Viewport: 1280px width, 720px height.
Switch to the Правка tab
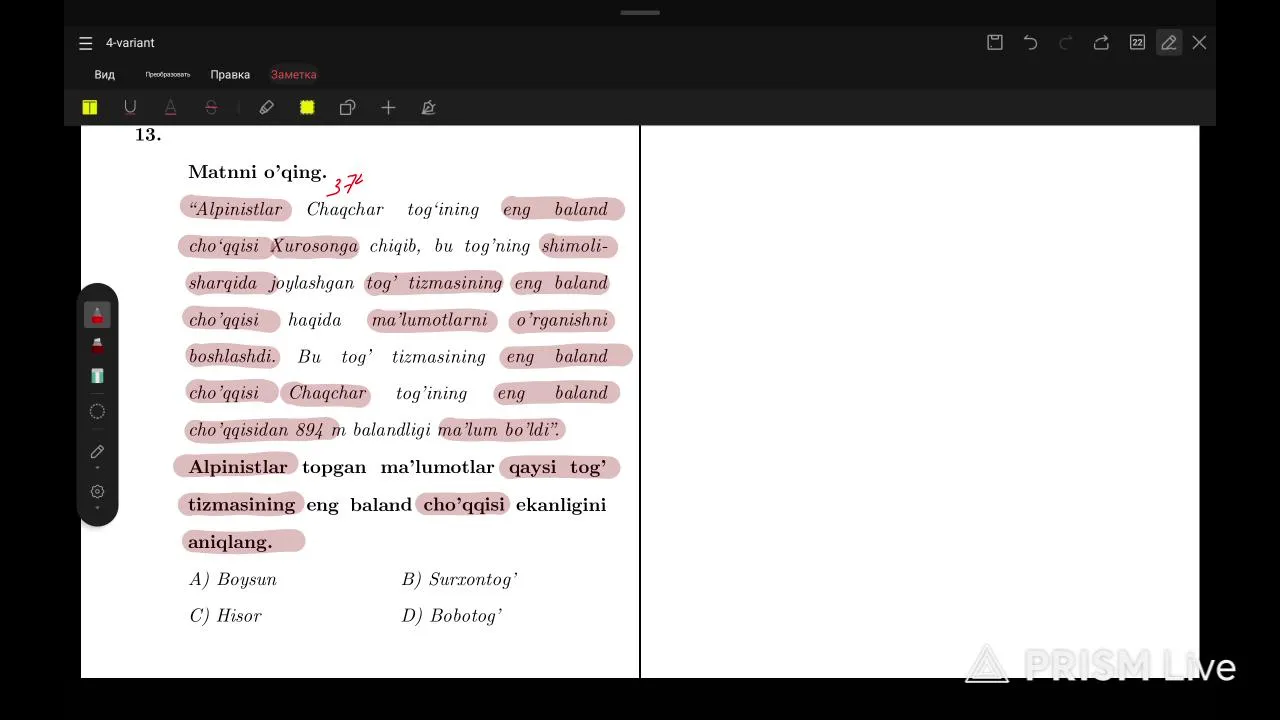[230, 75]
